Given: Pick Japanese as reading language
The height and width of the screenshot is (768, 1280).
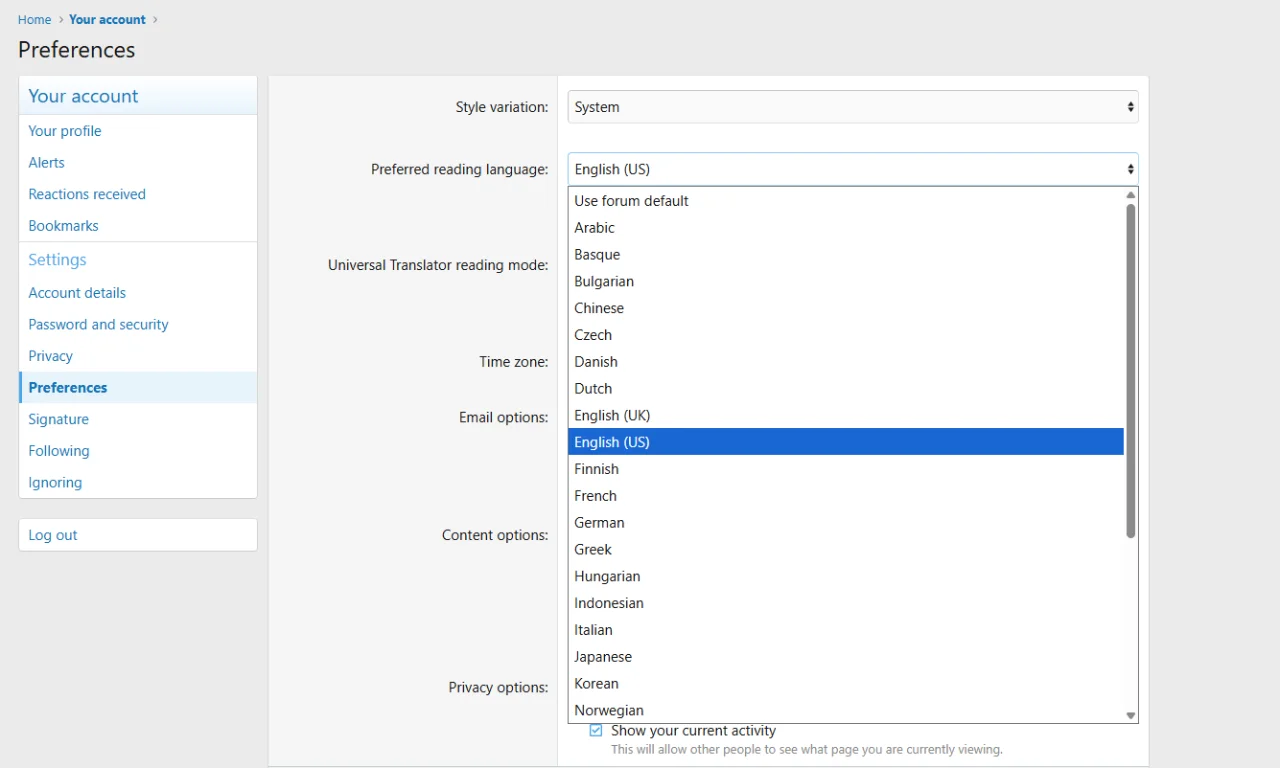Looking at the screenshot, I should 846,657.
